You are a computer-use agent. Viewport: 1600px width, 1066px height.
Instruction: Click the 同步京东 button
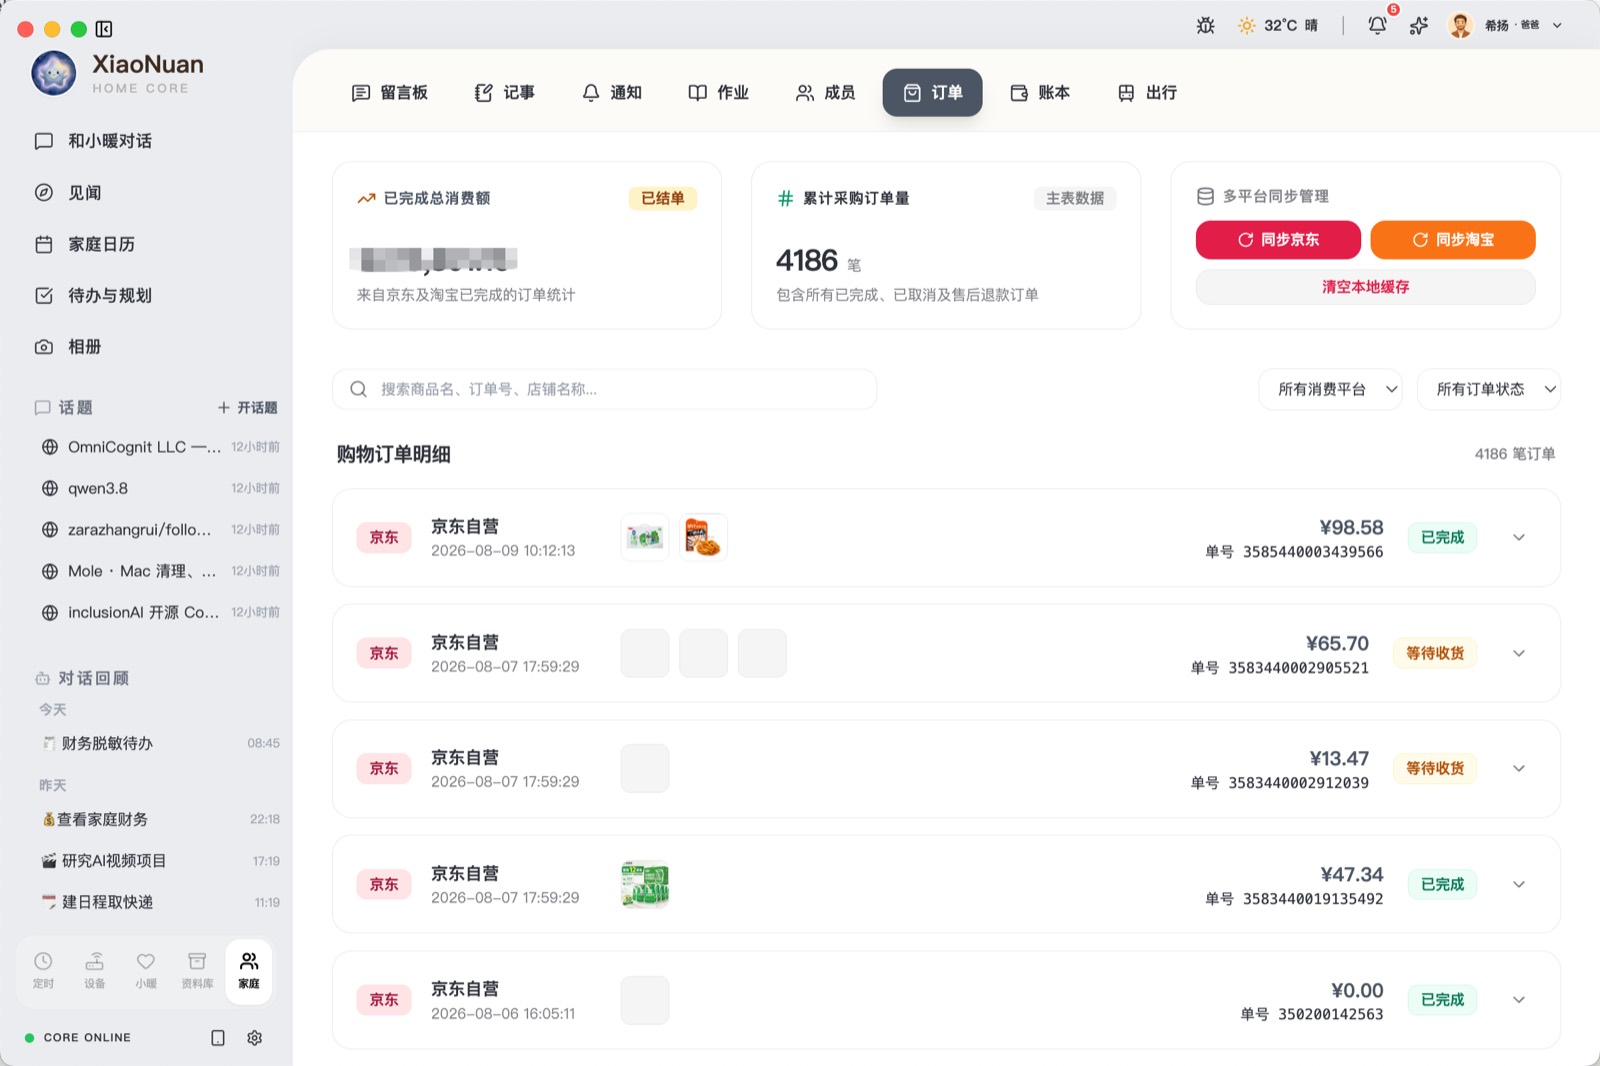[x=1278, y=240]
